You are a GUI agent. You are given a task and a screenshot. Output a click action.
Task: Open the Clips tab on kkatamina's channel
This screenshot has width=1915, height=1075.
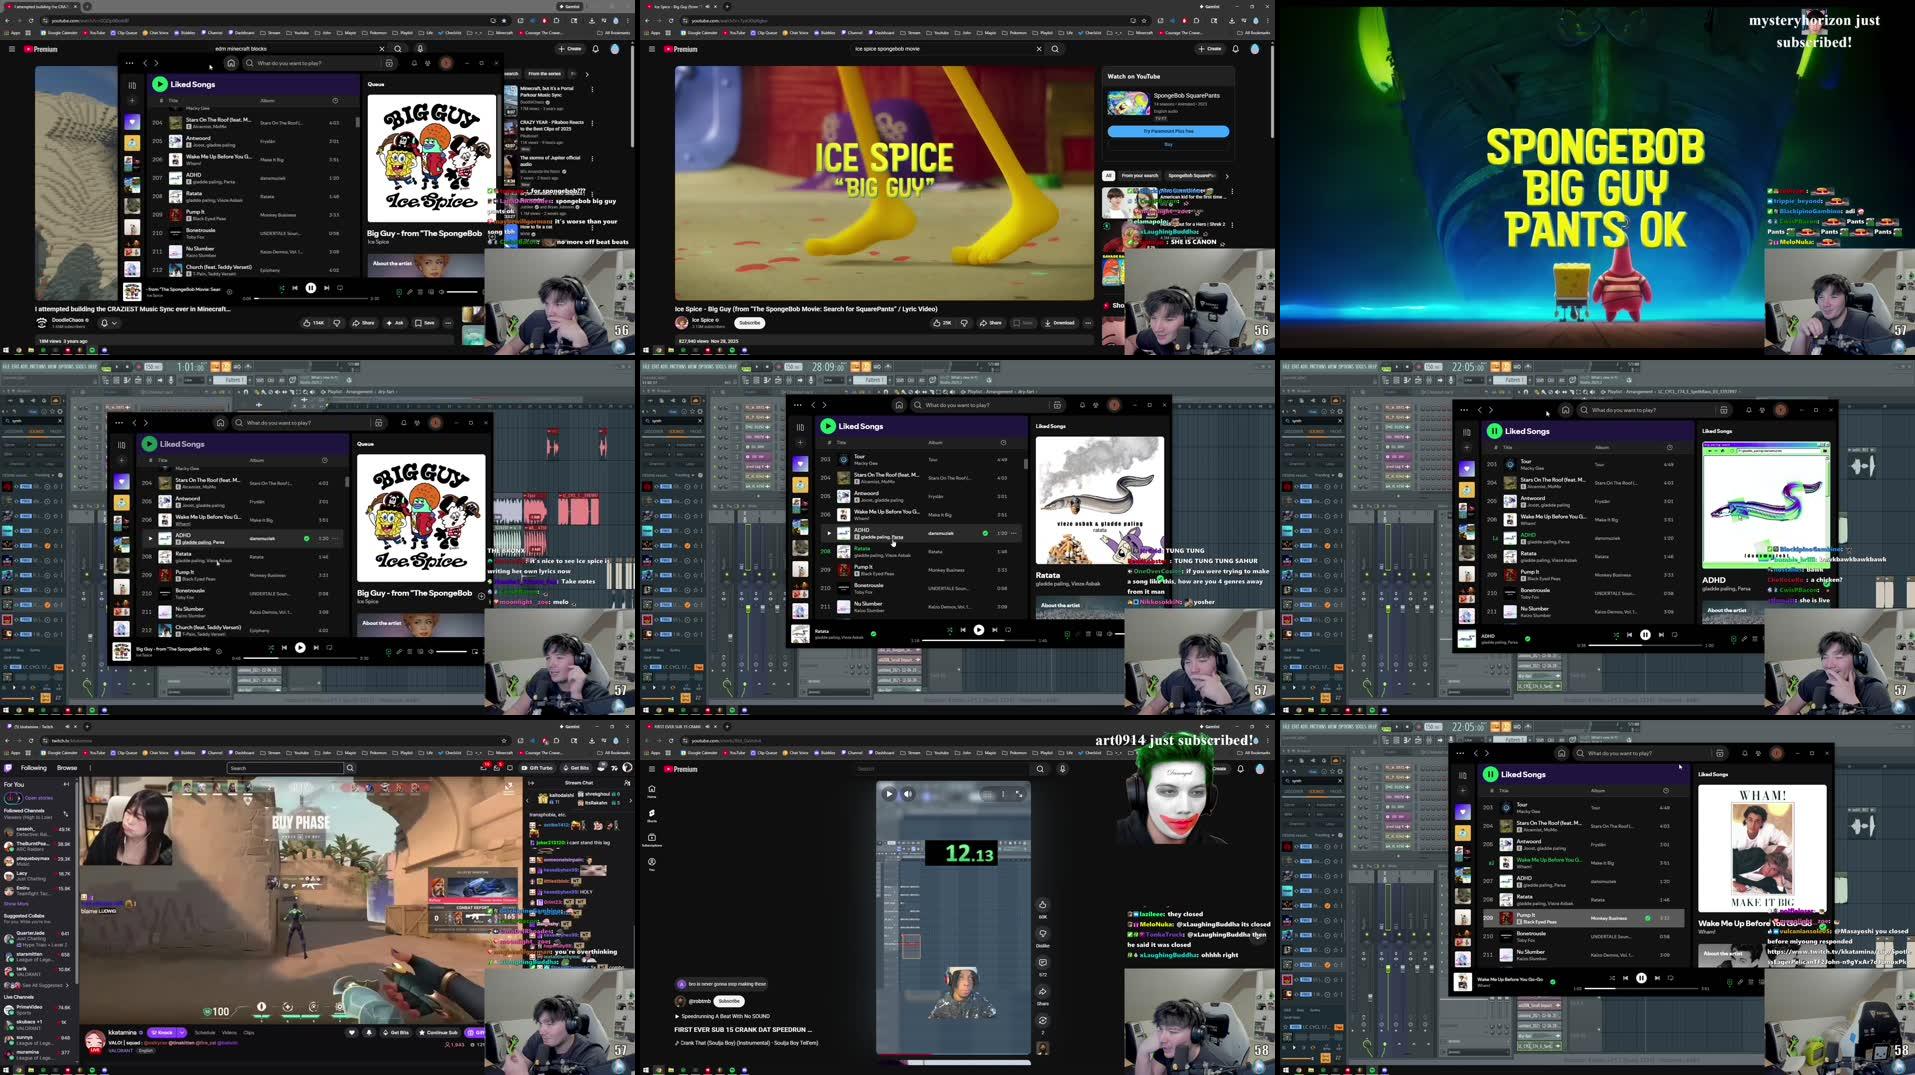point(248,1032)
